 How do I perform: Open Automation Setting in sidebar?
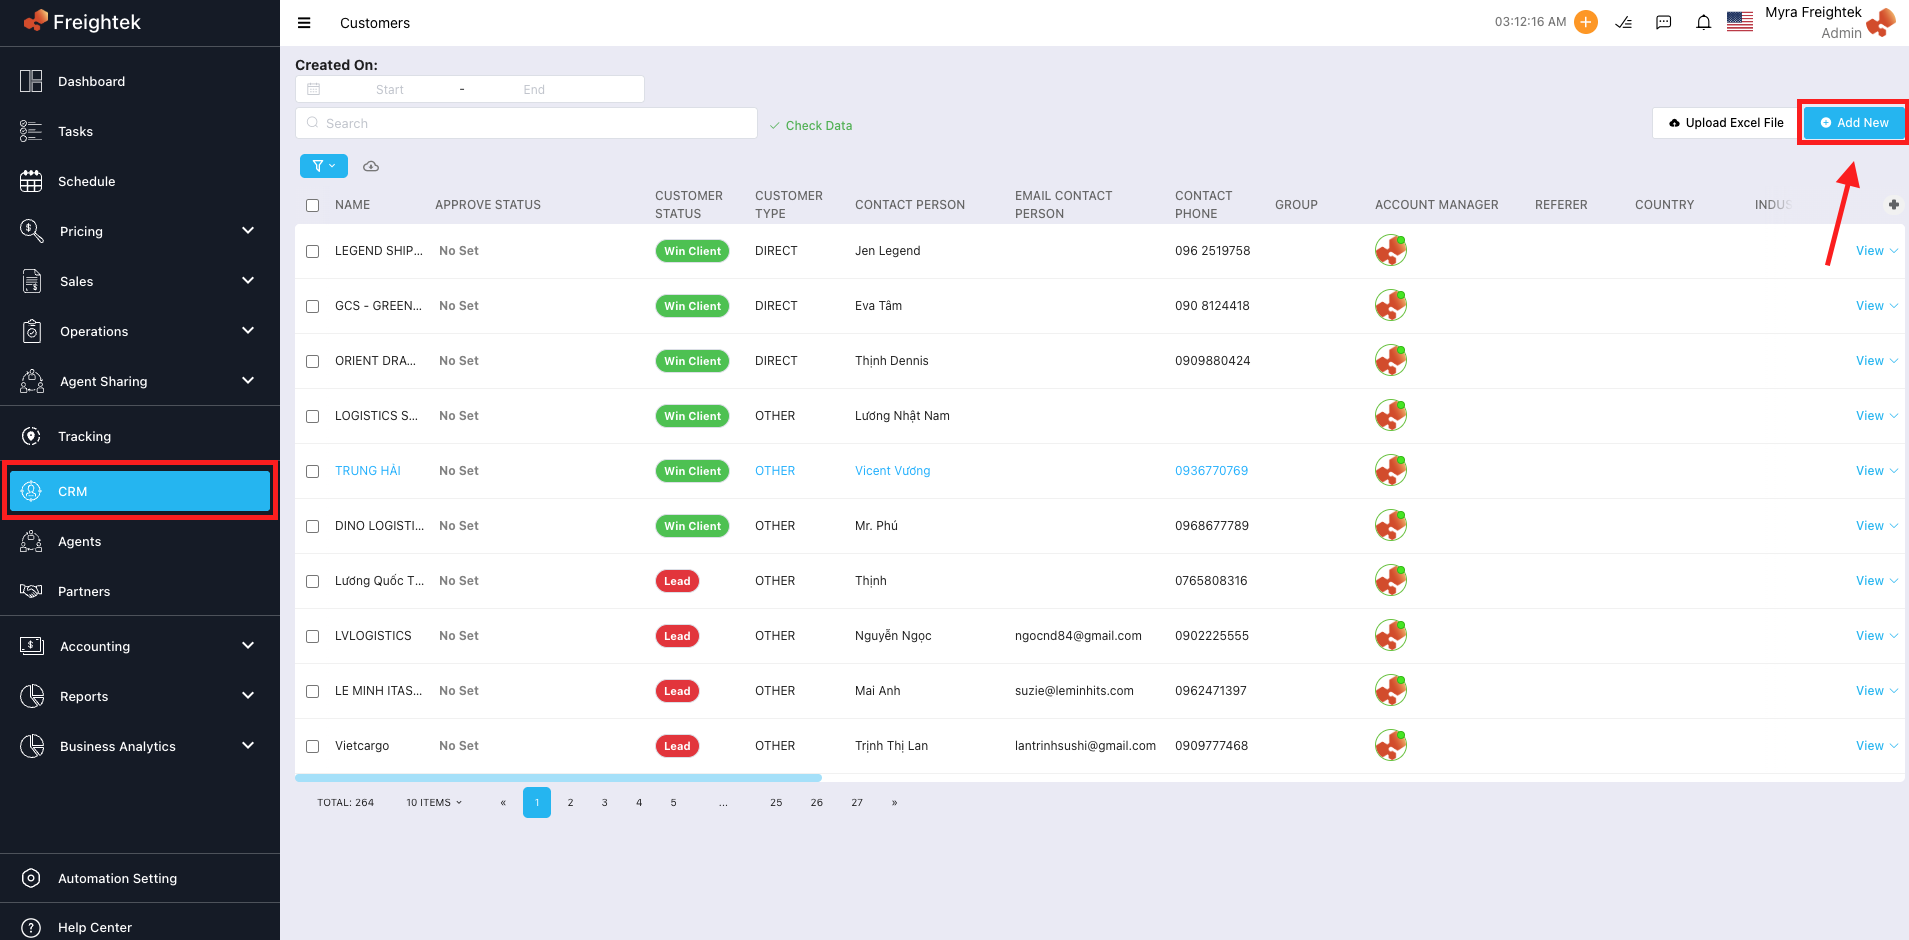140,878
